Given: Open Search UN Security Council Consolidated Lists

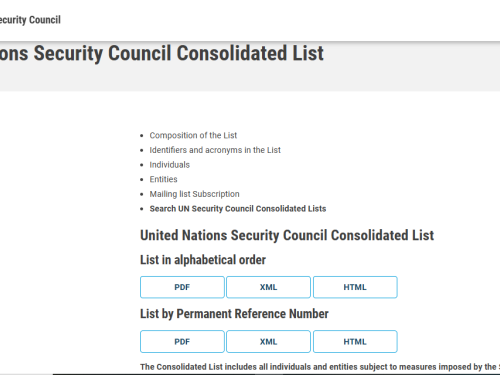Looking at the screenshot, I should pos(238,209).
